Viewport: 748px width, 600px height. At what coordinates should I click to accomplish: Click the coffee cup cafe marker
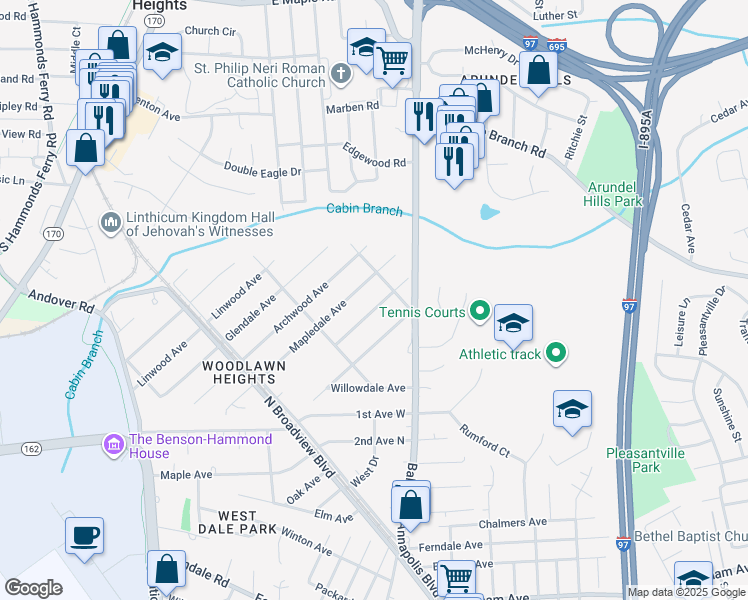(x=84, y=538)
